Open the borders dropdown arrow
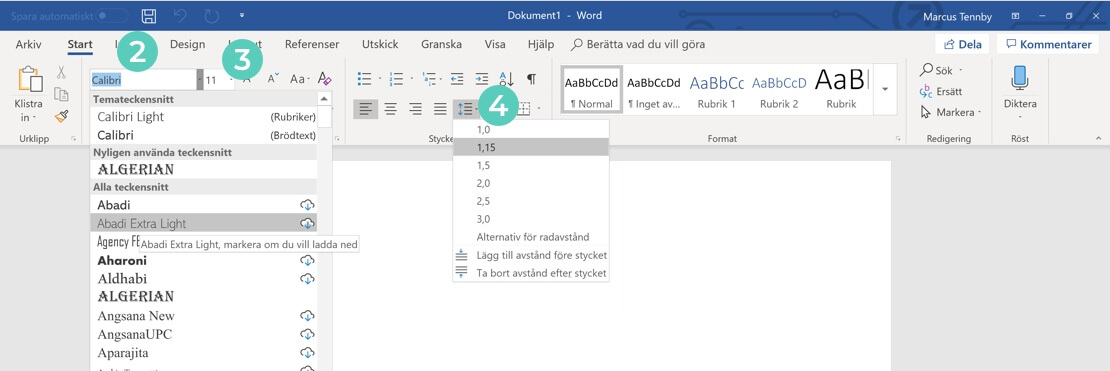Screen dimensions: 1110x371 tap(539, 109)
